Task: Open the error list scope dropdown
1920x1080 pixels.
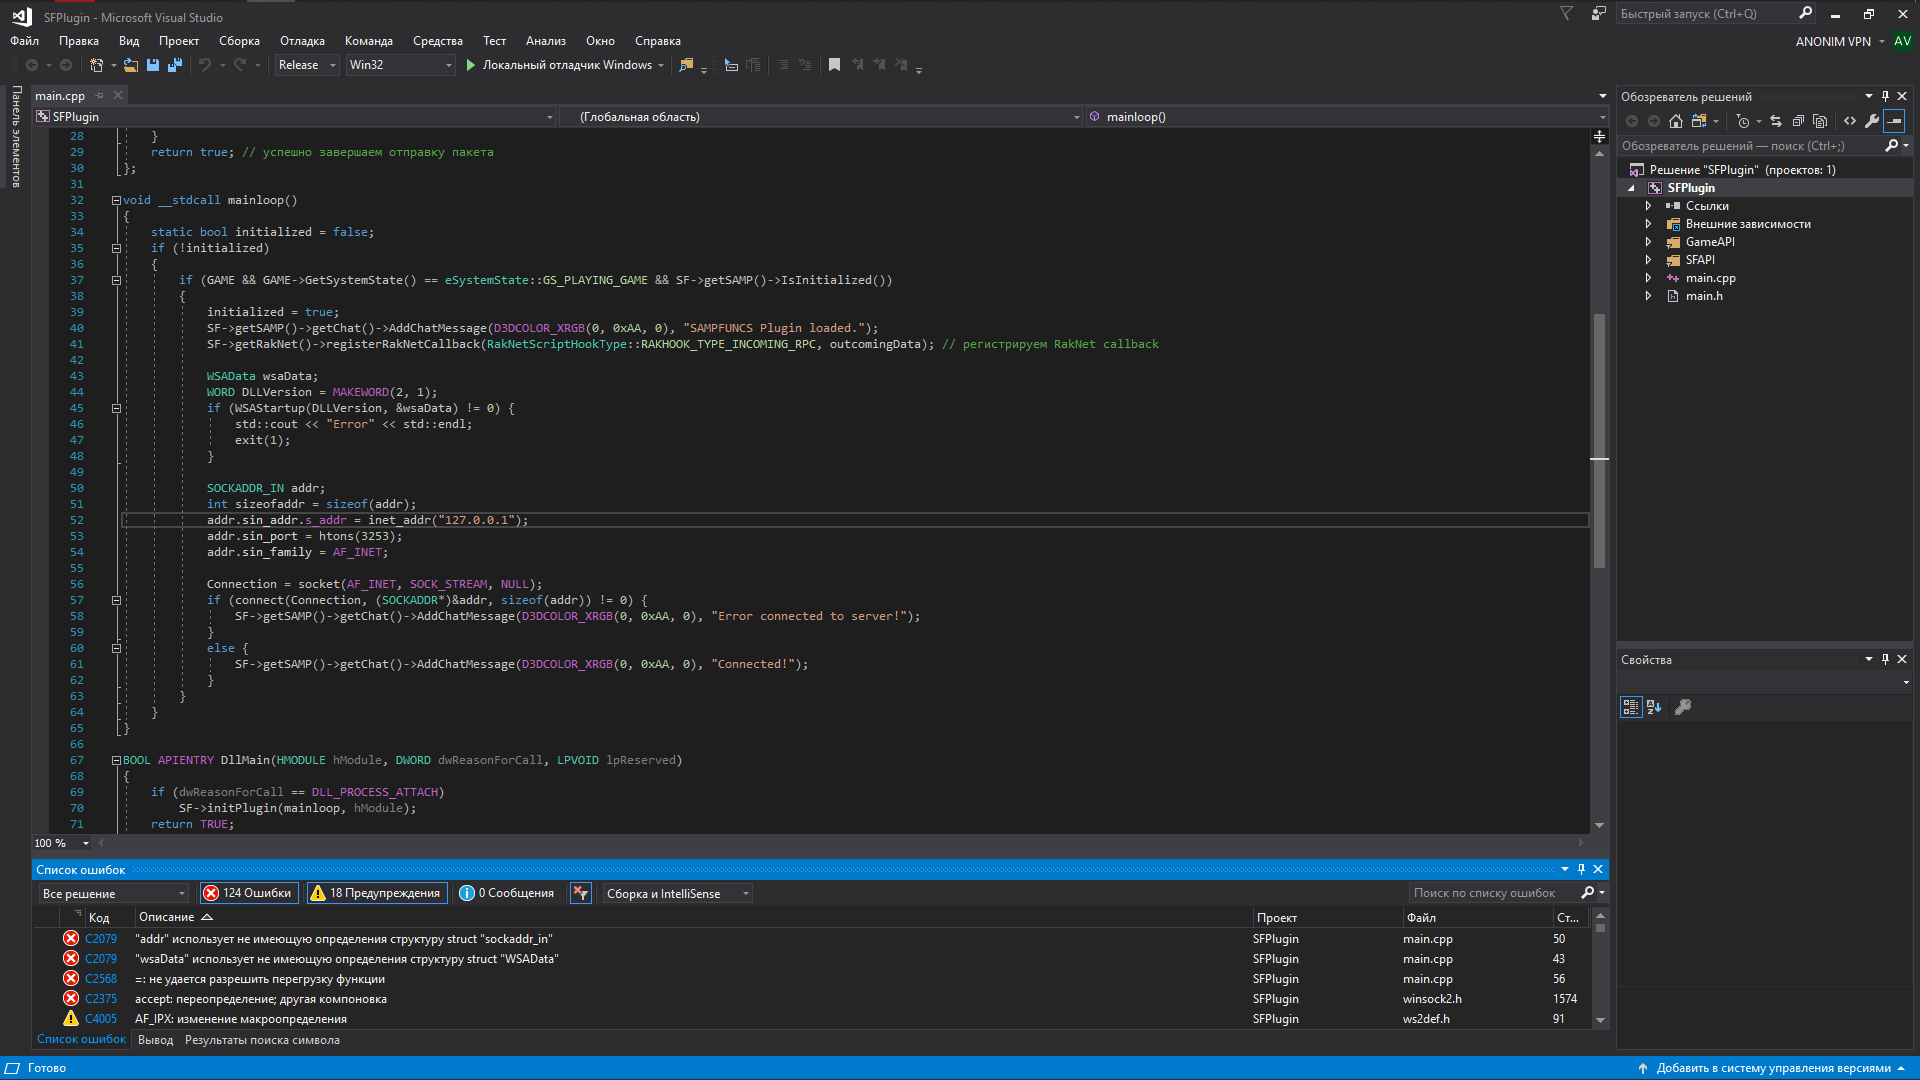Action: [113, 893]
